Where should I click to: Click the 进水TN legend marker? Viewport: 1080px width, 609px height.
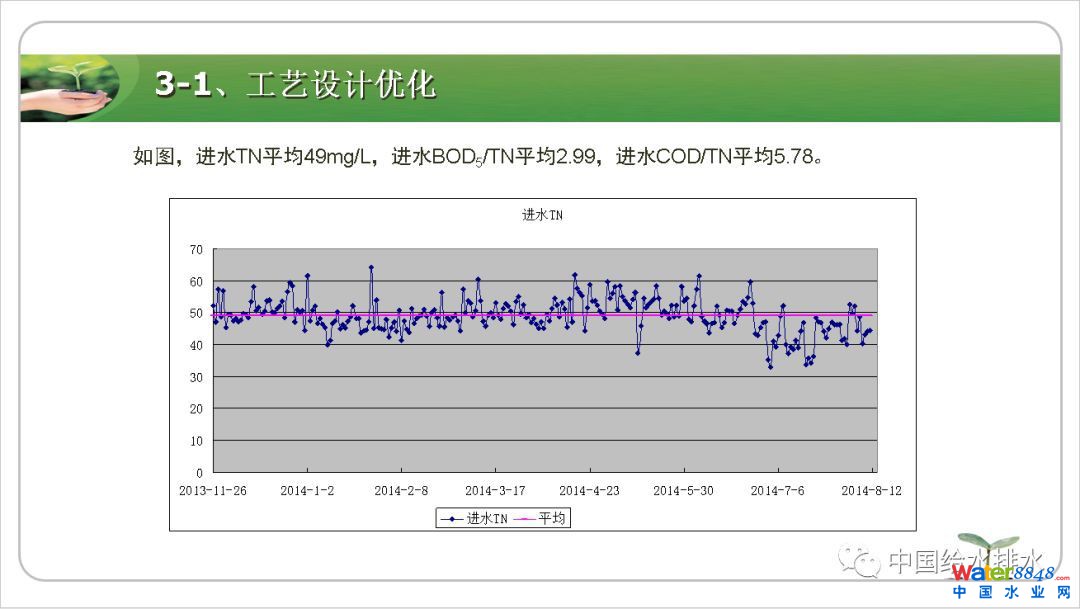coord(453,518)
